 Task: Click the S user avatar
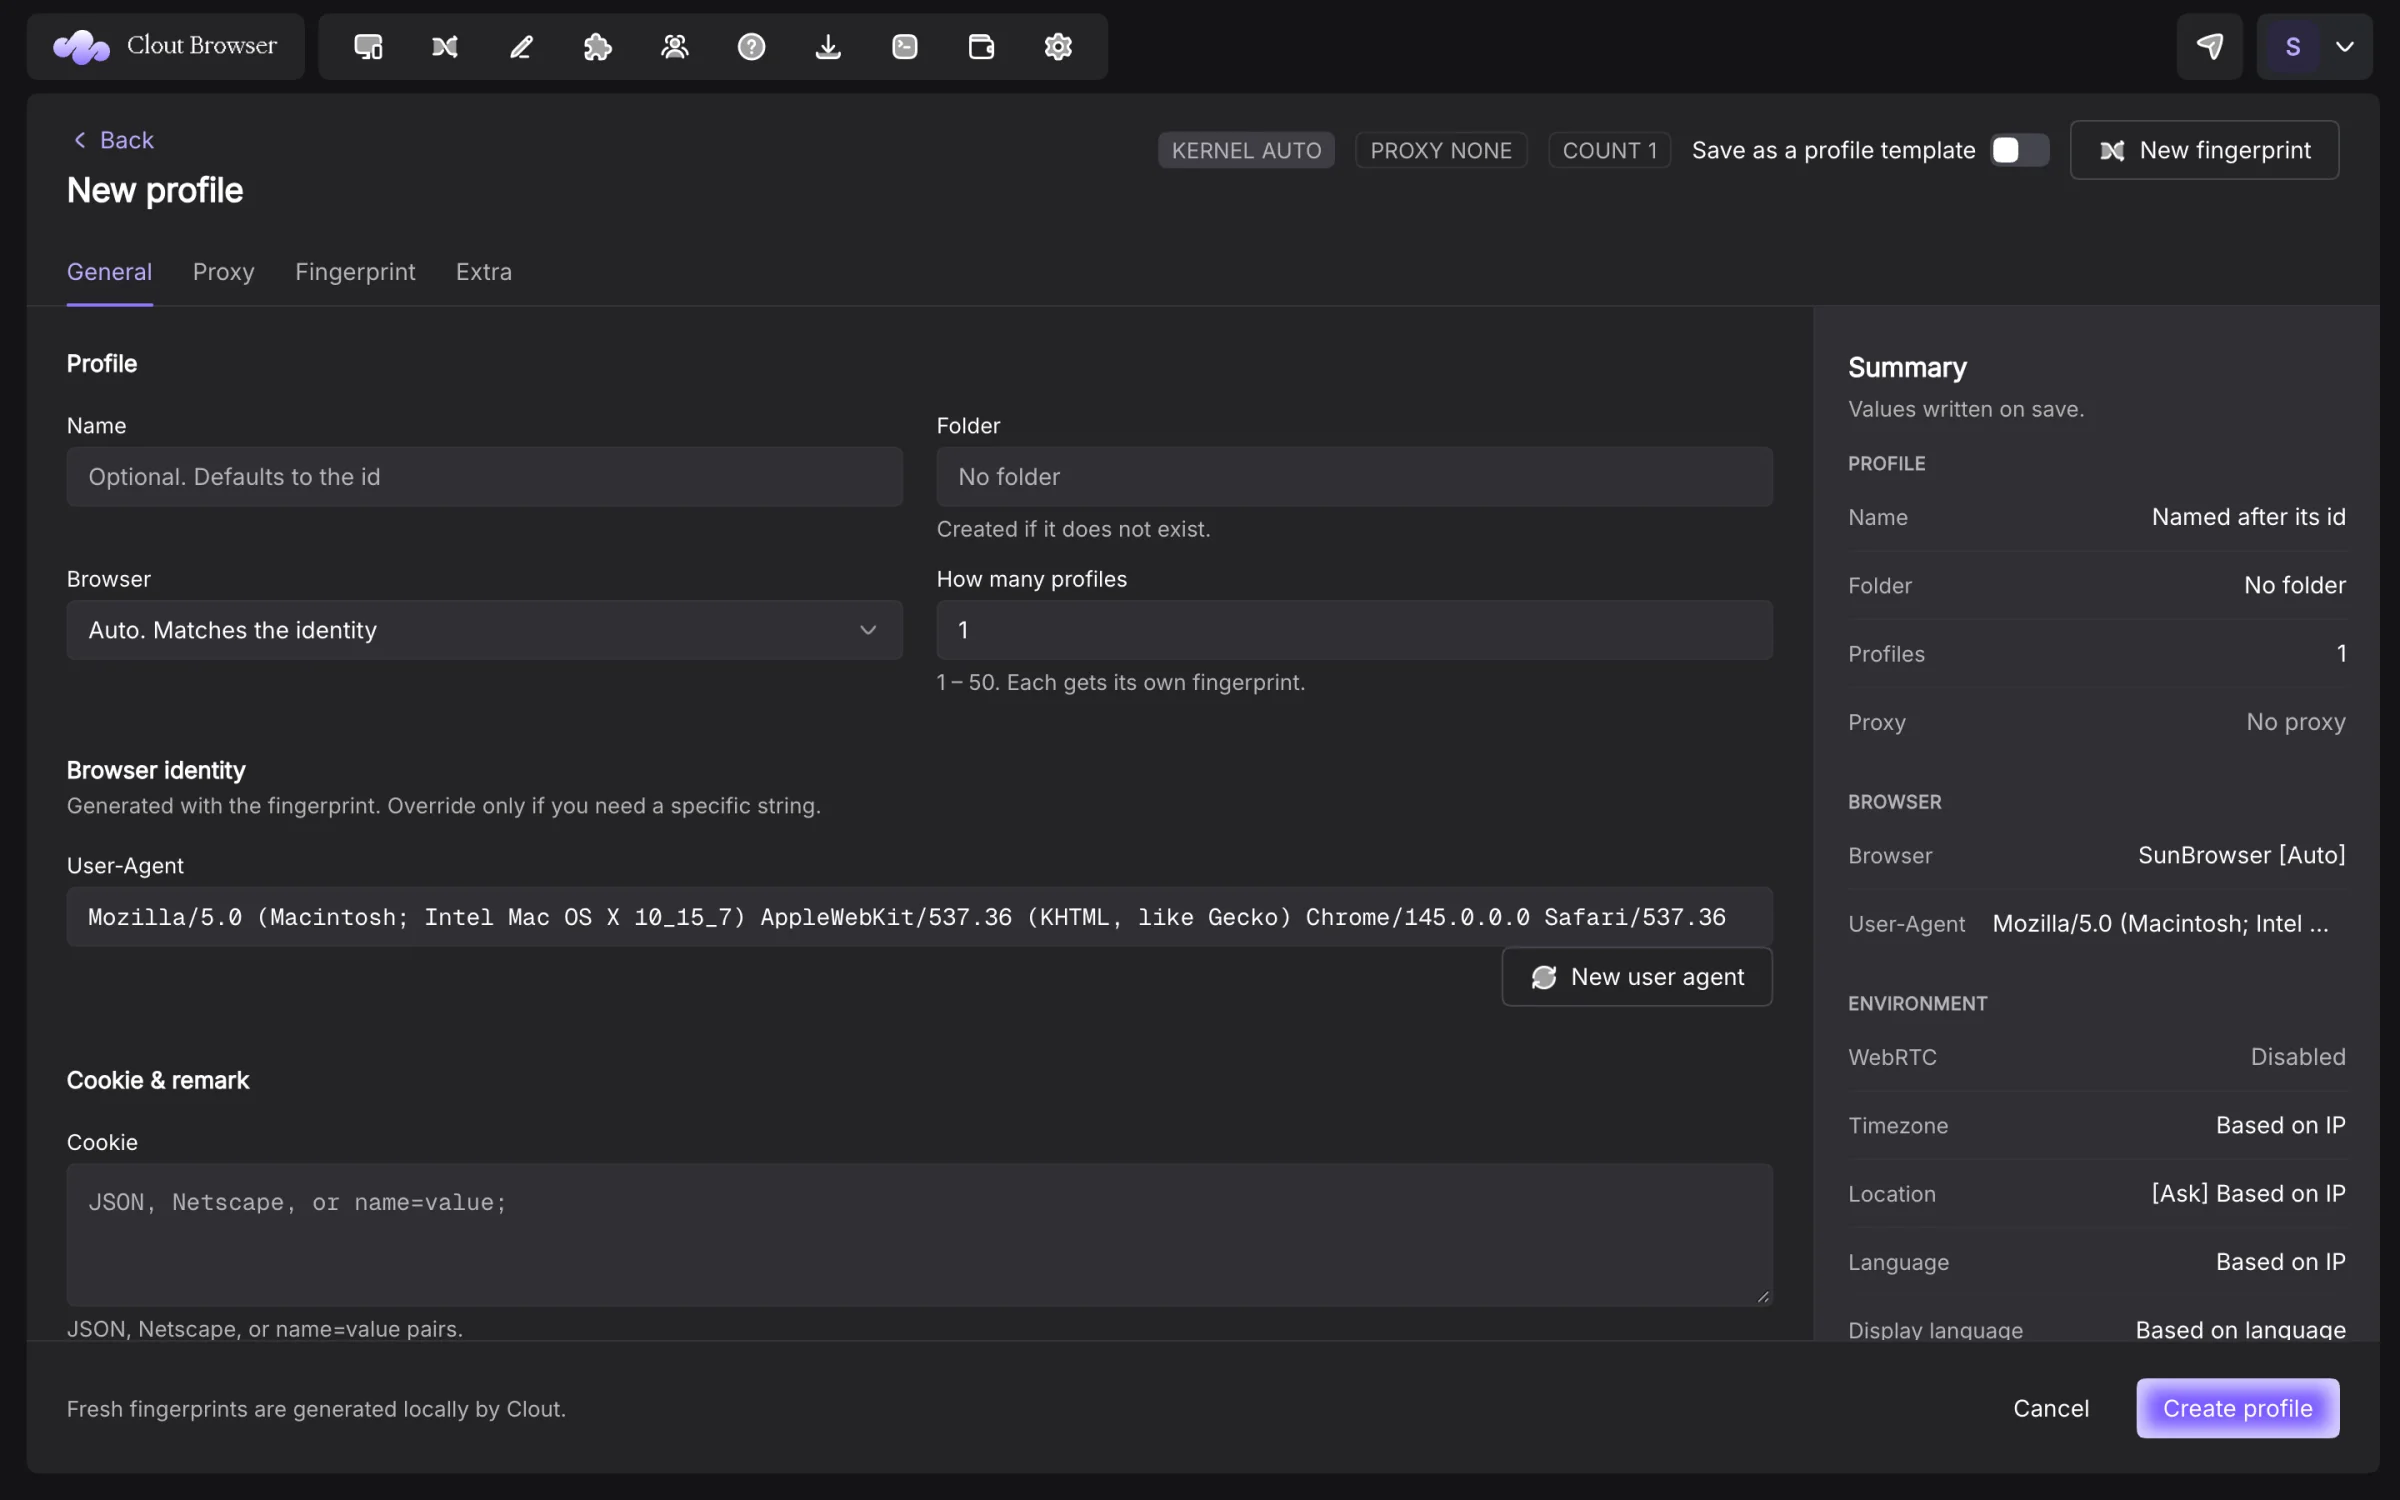2292,46
